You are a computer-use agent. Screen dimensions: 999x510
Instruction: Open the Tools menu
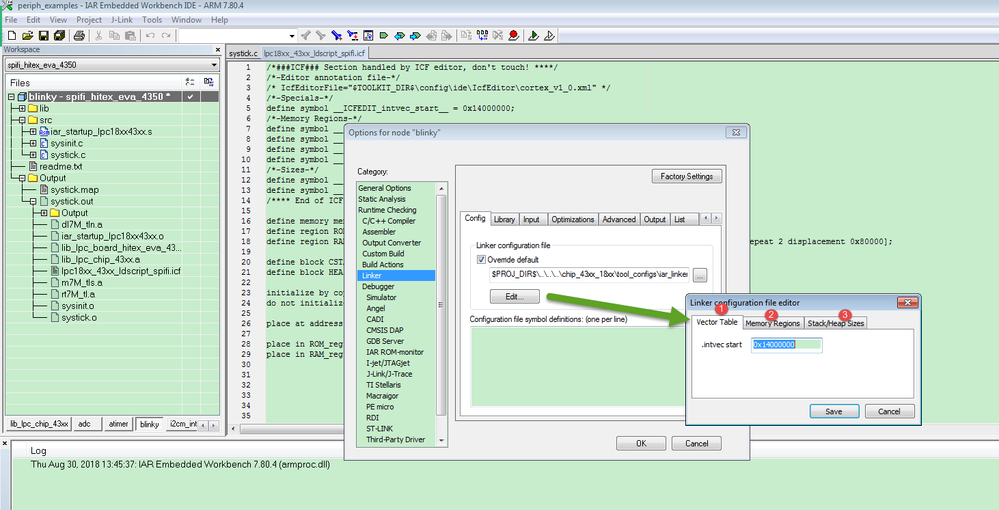pos(152,20)
